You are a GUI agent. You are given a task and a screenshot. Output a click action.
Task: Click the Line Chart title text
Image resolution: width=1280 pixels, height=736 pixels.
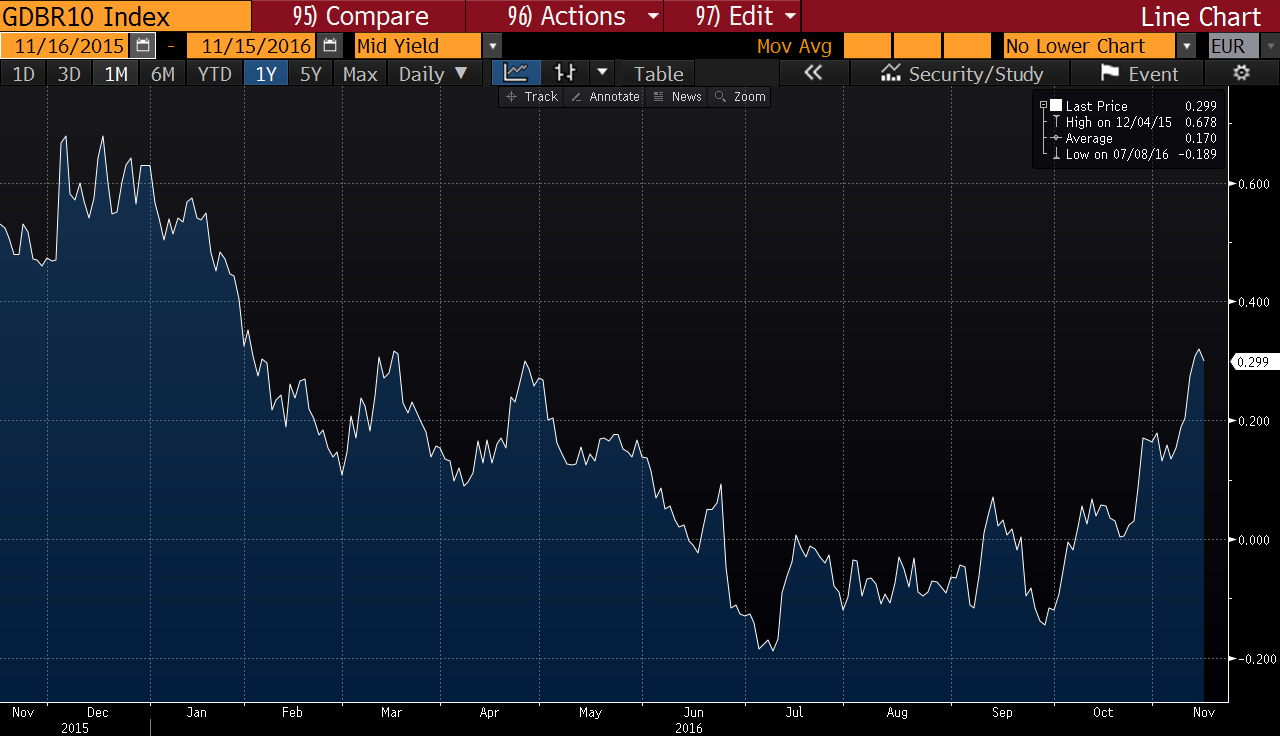tap(1201, 17)
